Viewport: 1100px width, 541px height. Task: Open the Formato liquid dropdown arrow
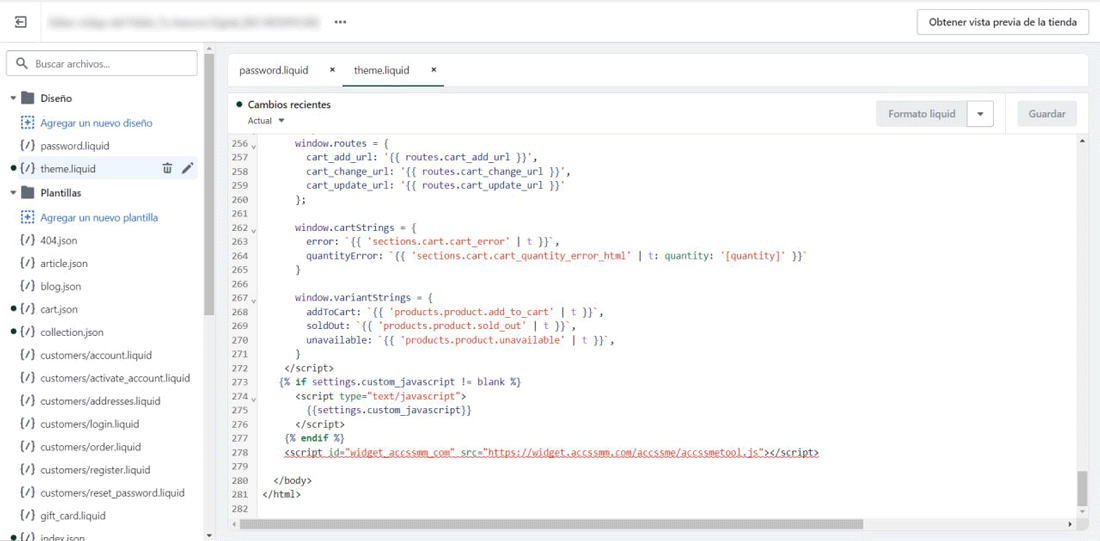pyautogui.click(x=980, y=114)
